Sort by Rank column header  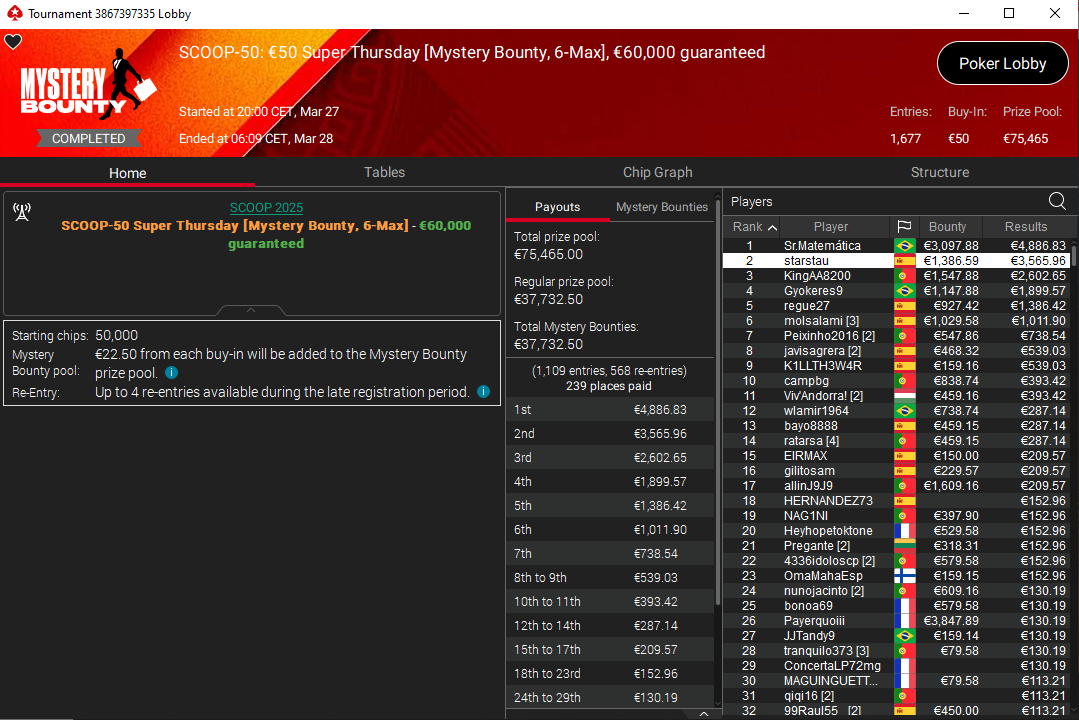coord(754,226)
